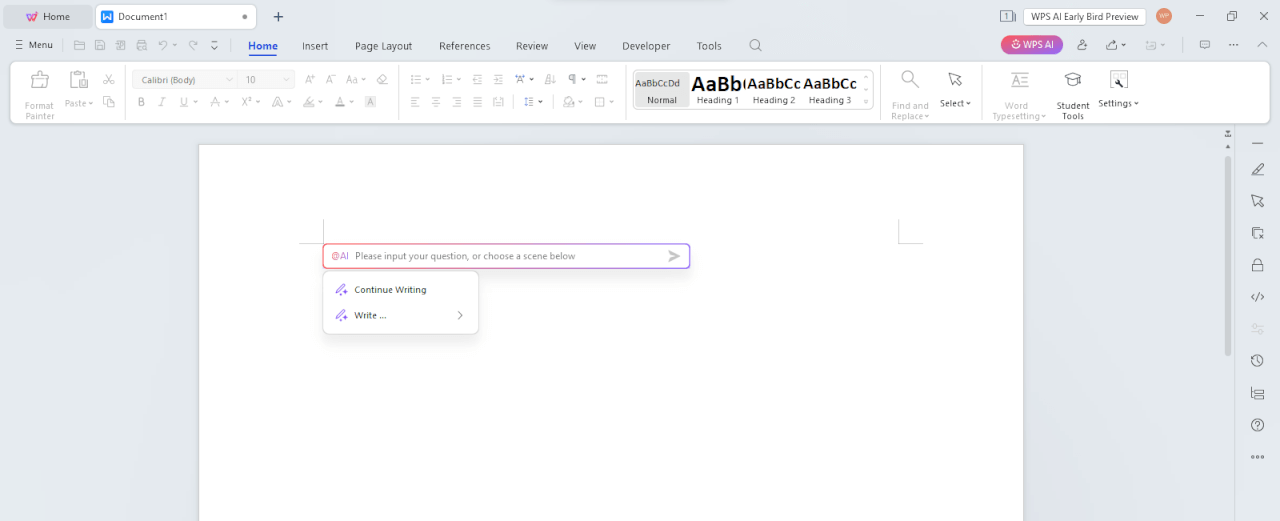Open the code brackets icon in sidebar

tap(1258, 297)
